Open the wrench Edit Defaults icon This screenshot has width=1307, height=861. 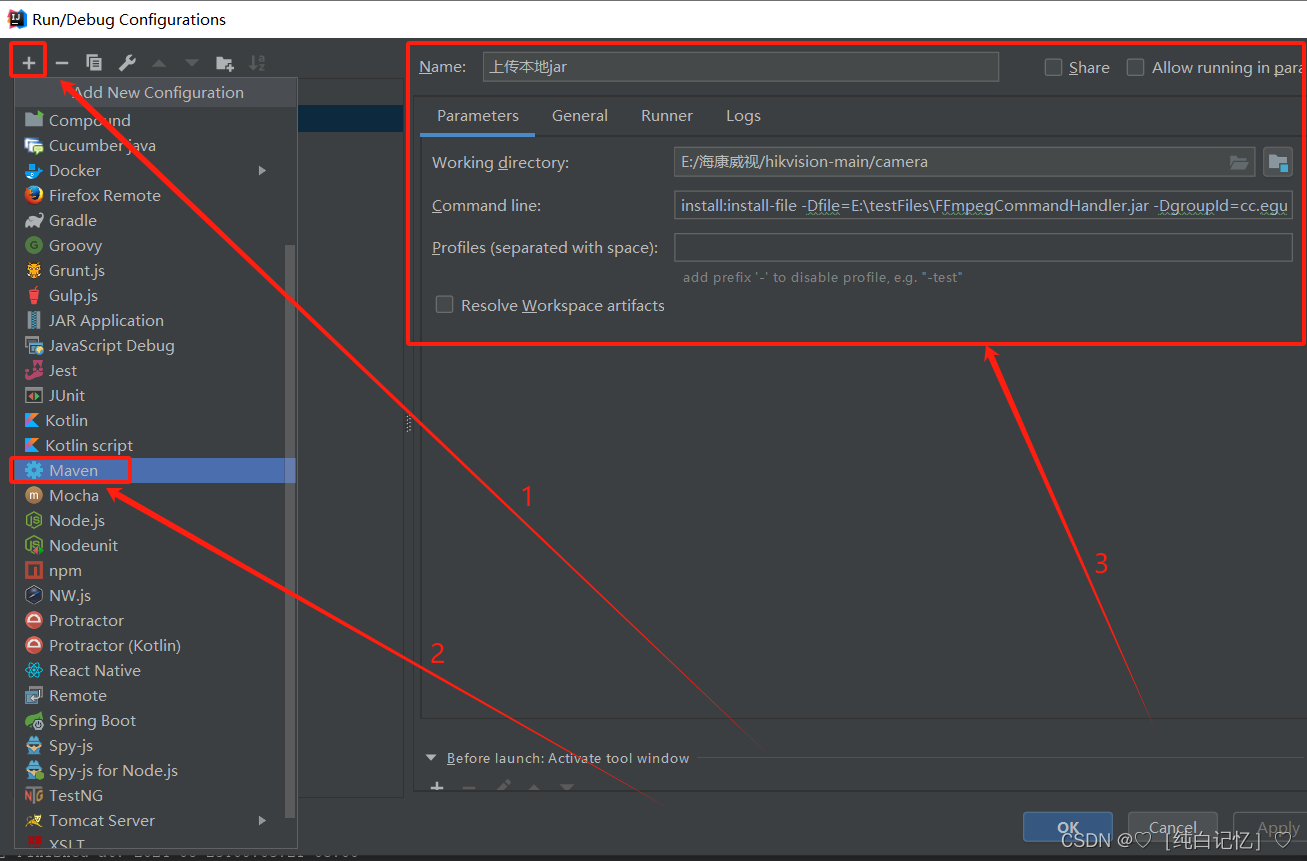127,63
